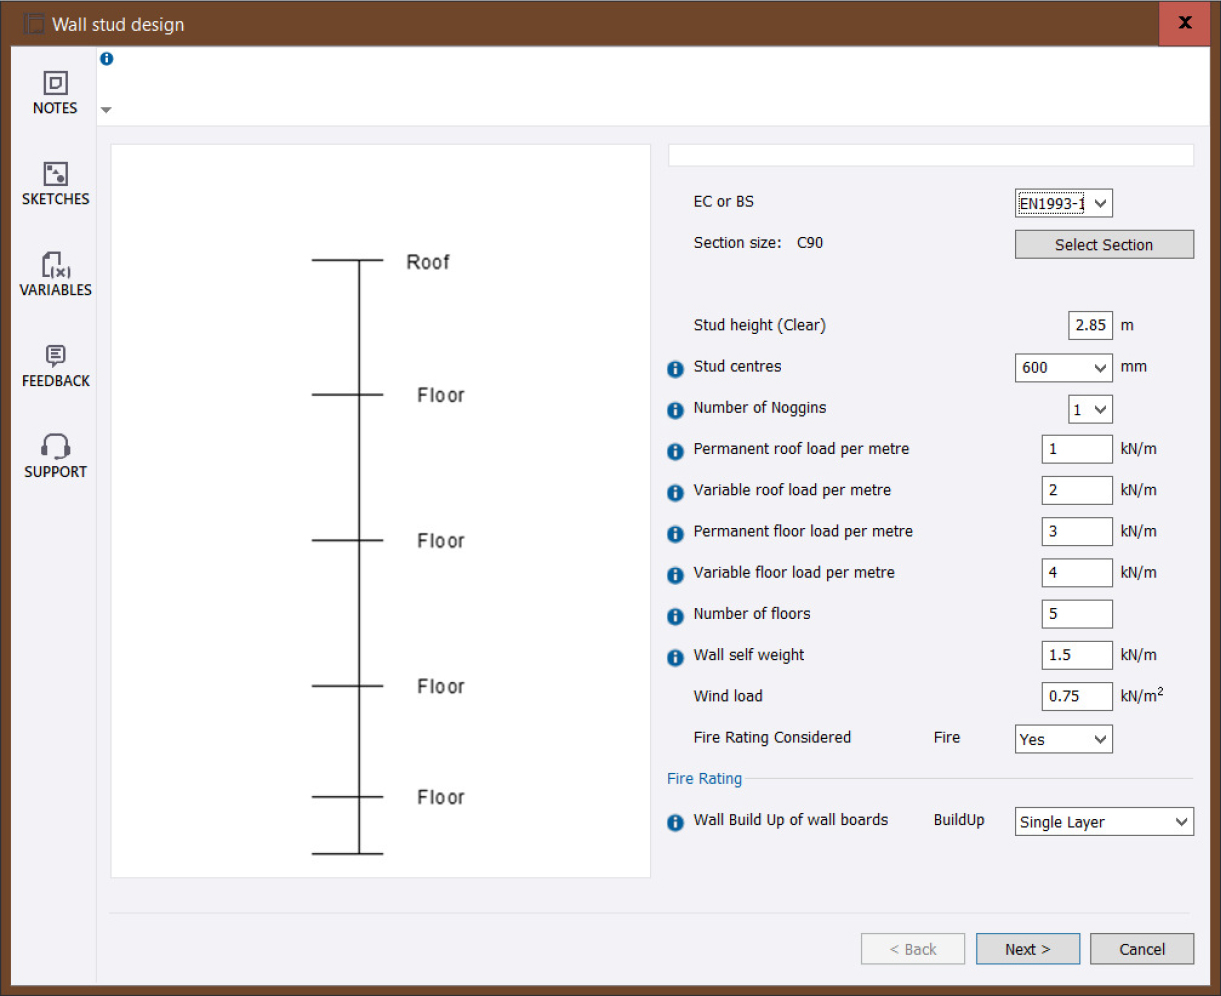1221x996 pixels.
Task: Open the Stud centres dropdown
Action: (1063, 368)
